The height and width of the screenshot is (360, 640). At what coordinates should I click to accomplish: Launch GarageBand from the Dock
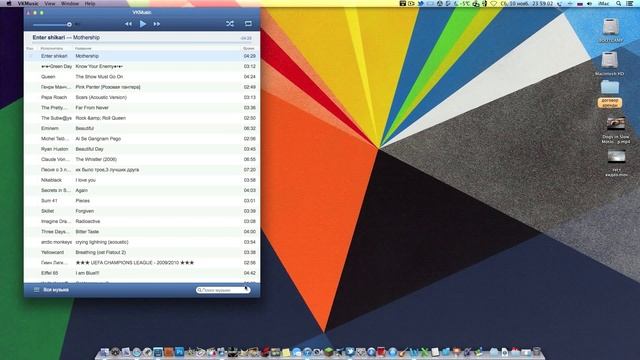click(x=403, y=352)
